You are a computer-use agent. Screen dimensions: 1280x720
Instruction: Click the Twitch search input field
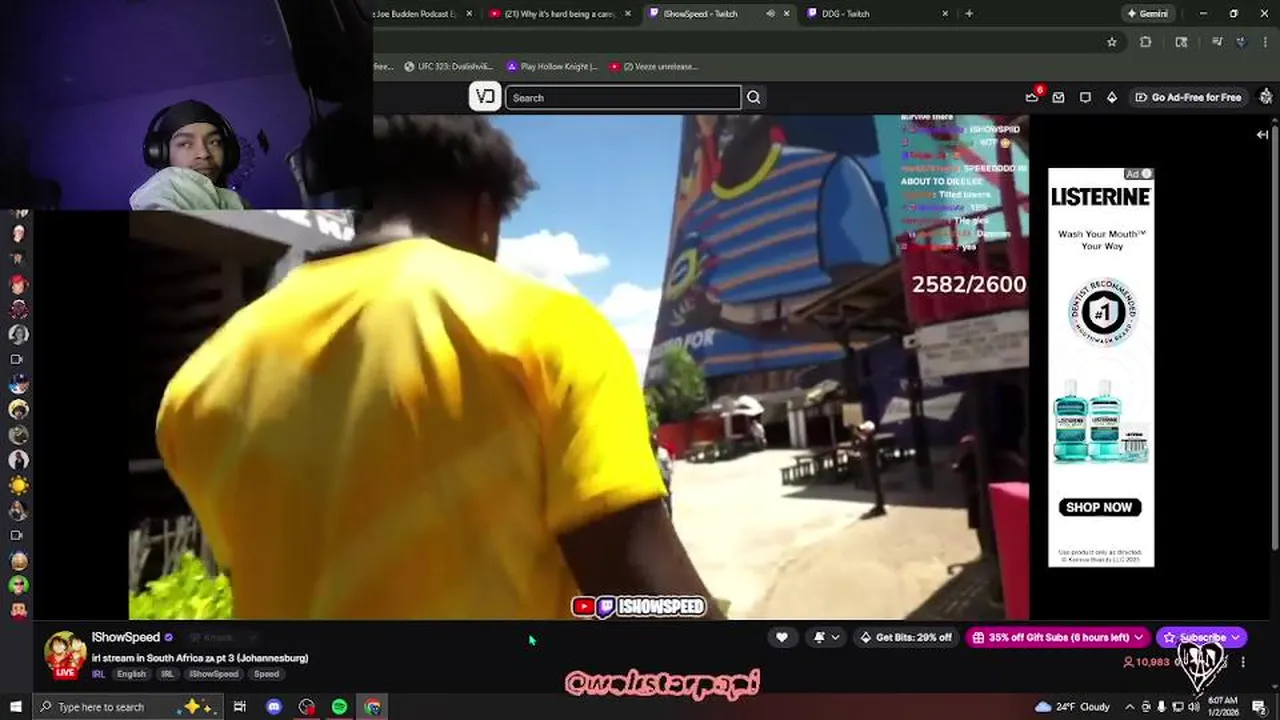click(x=623, y=98)
